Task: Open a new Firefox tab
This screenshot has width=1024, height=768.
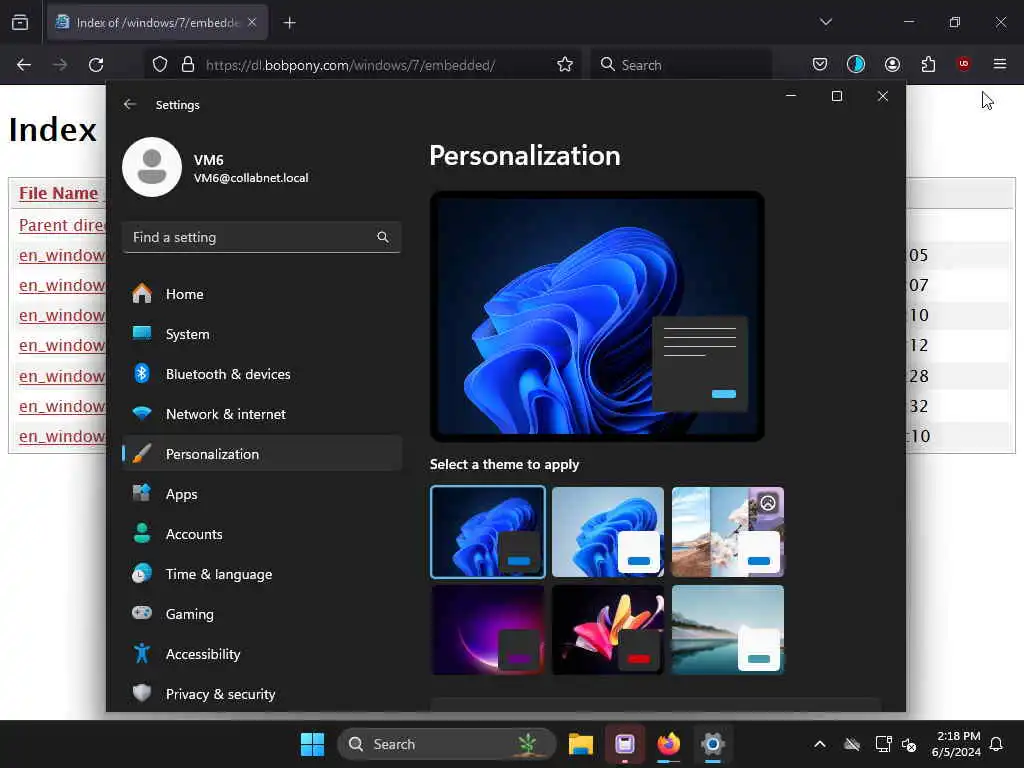Action: (289, 23)
